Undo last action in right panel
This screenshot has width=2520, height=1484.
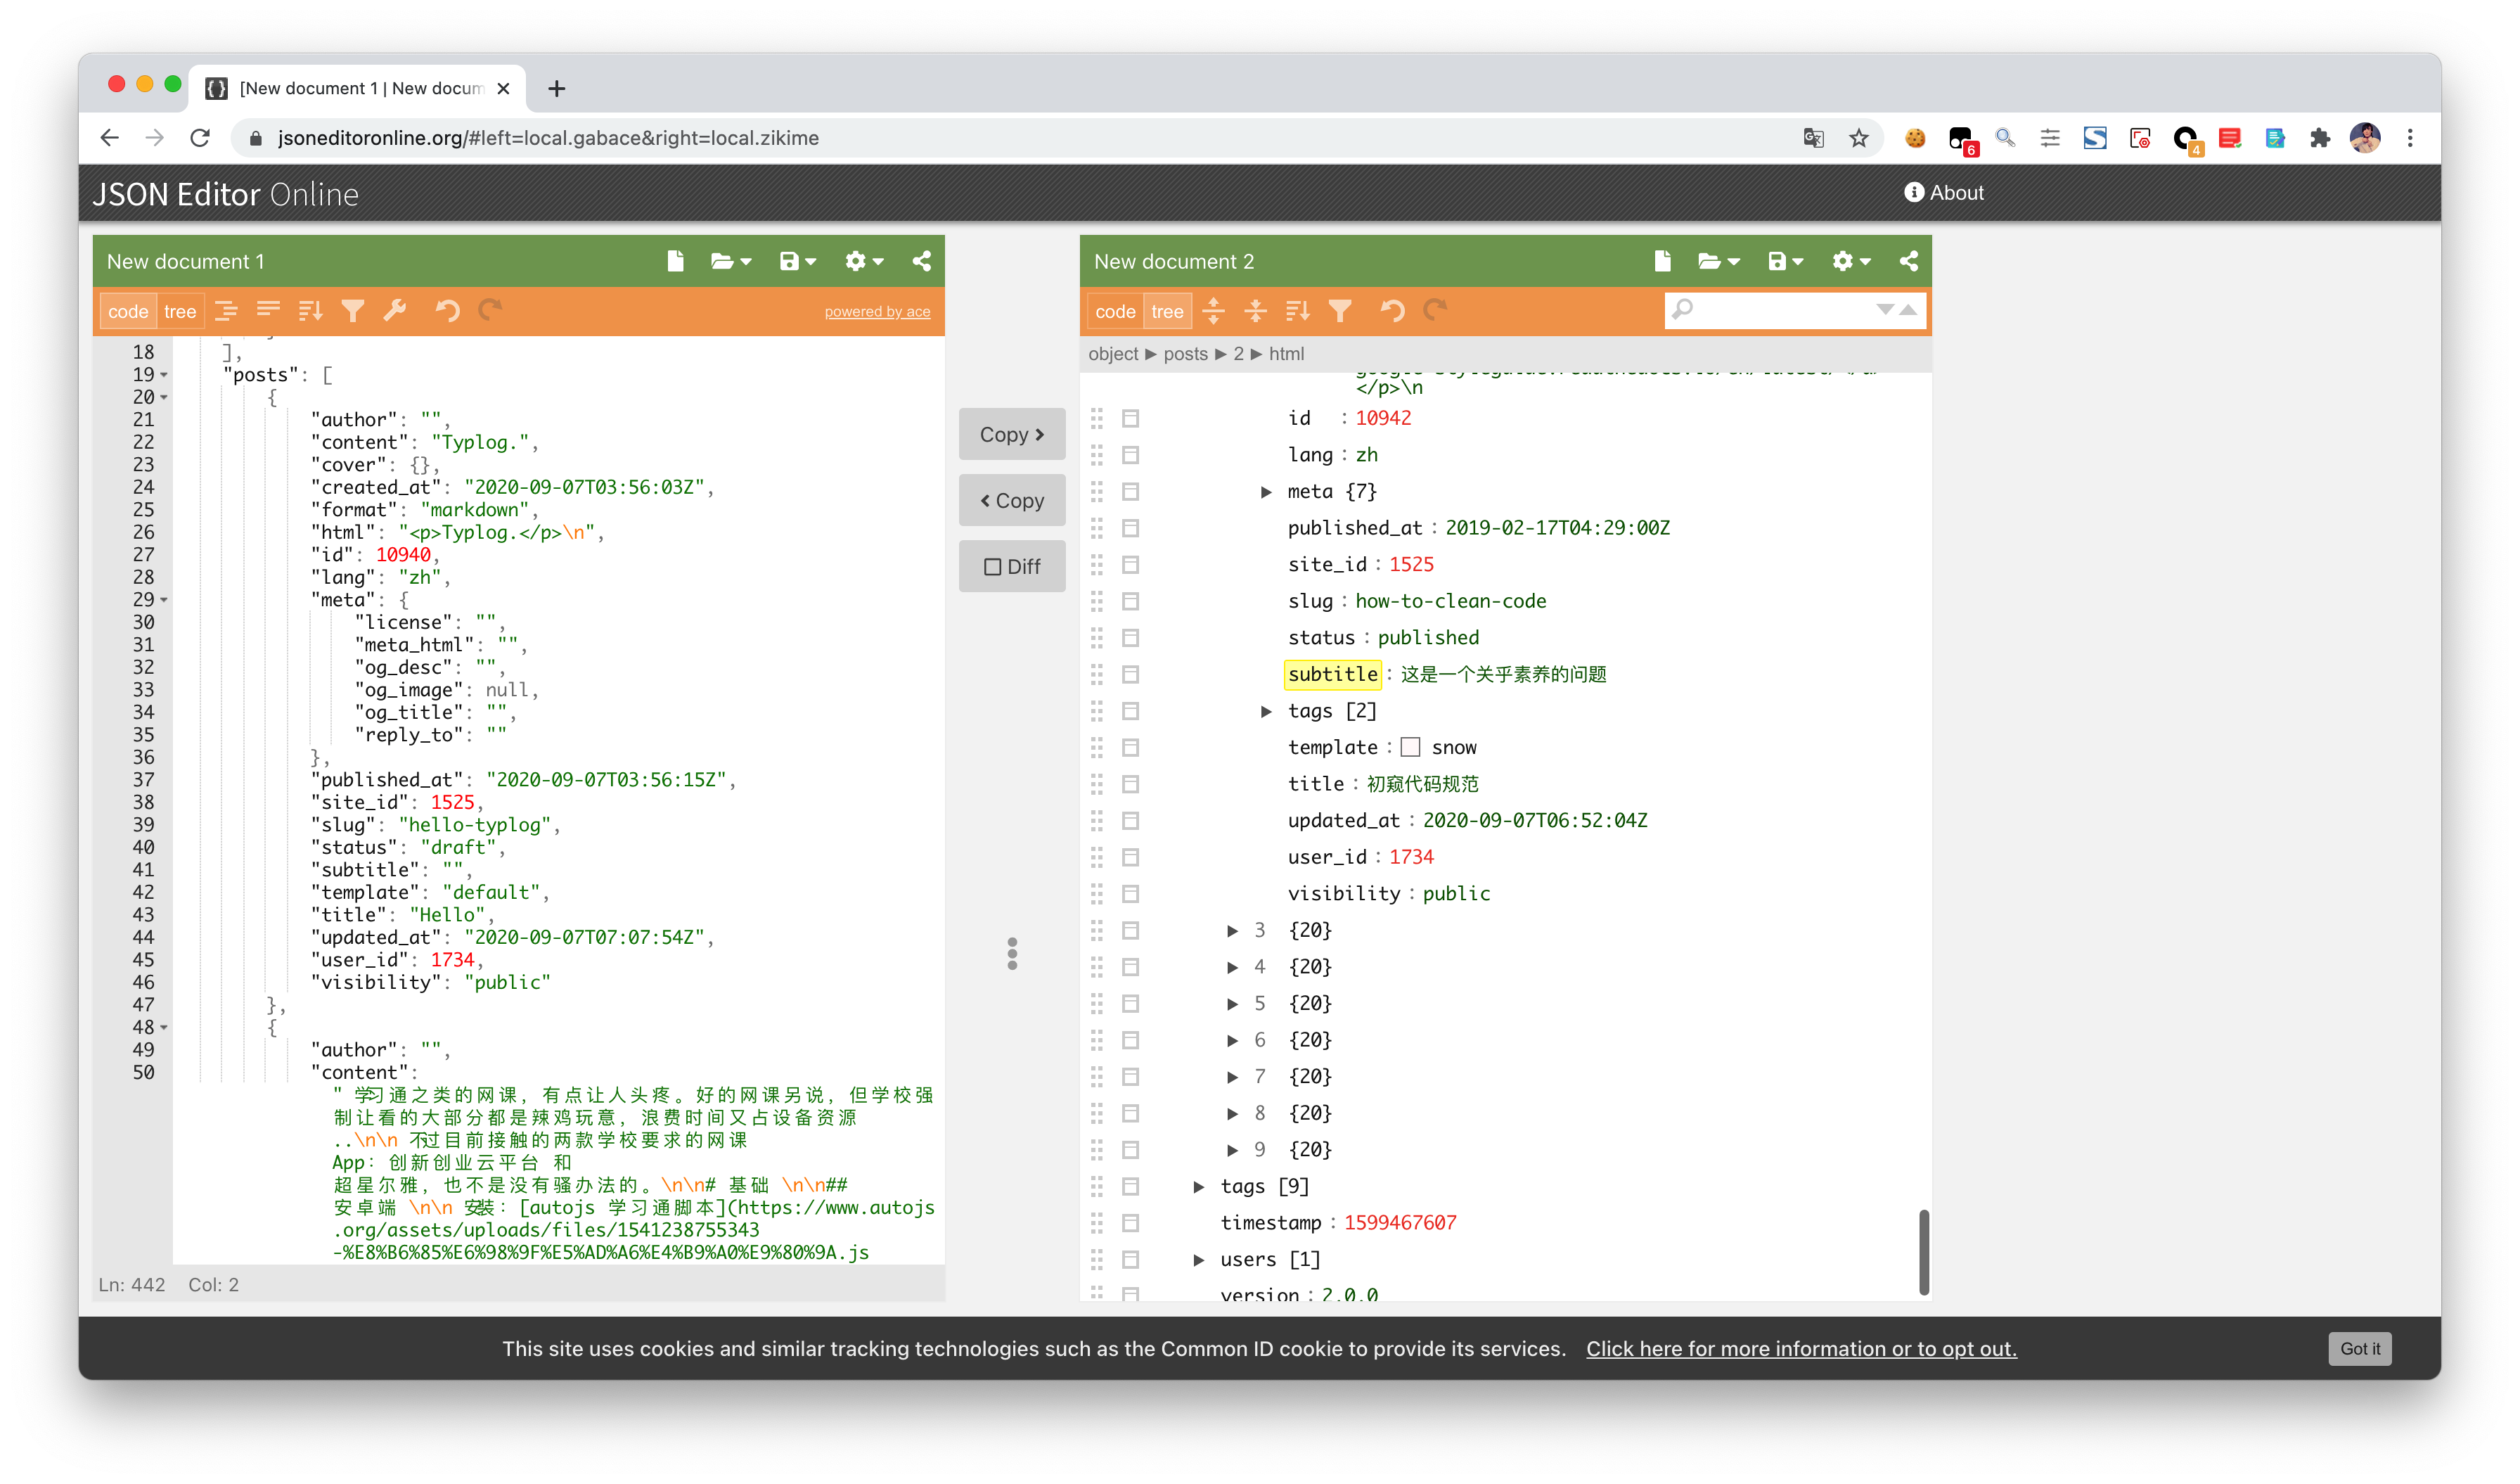tap(1392, 311)
